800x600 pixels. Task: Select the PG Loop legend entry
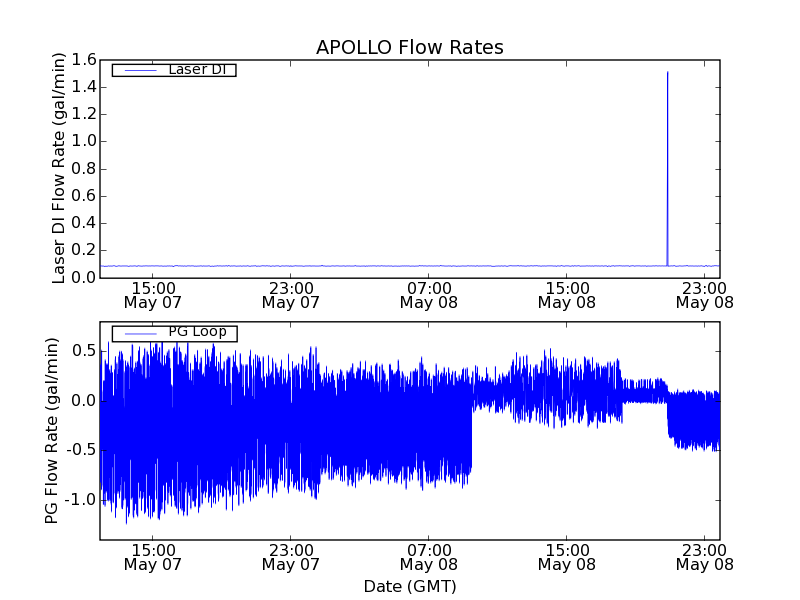(x=196, y=332)
